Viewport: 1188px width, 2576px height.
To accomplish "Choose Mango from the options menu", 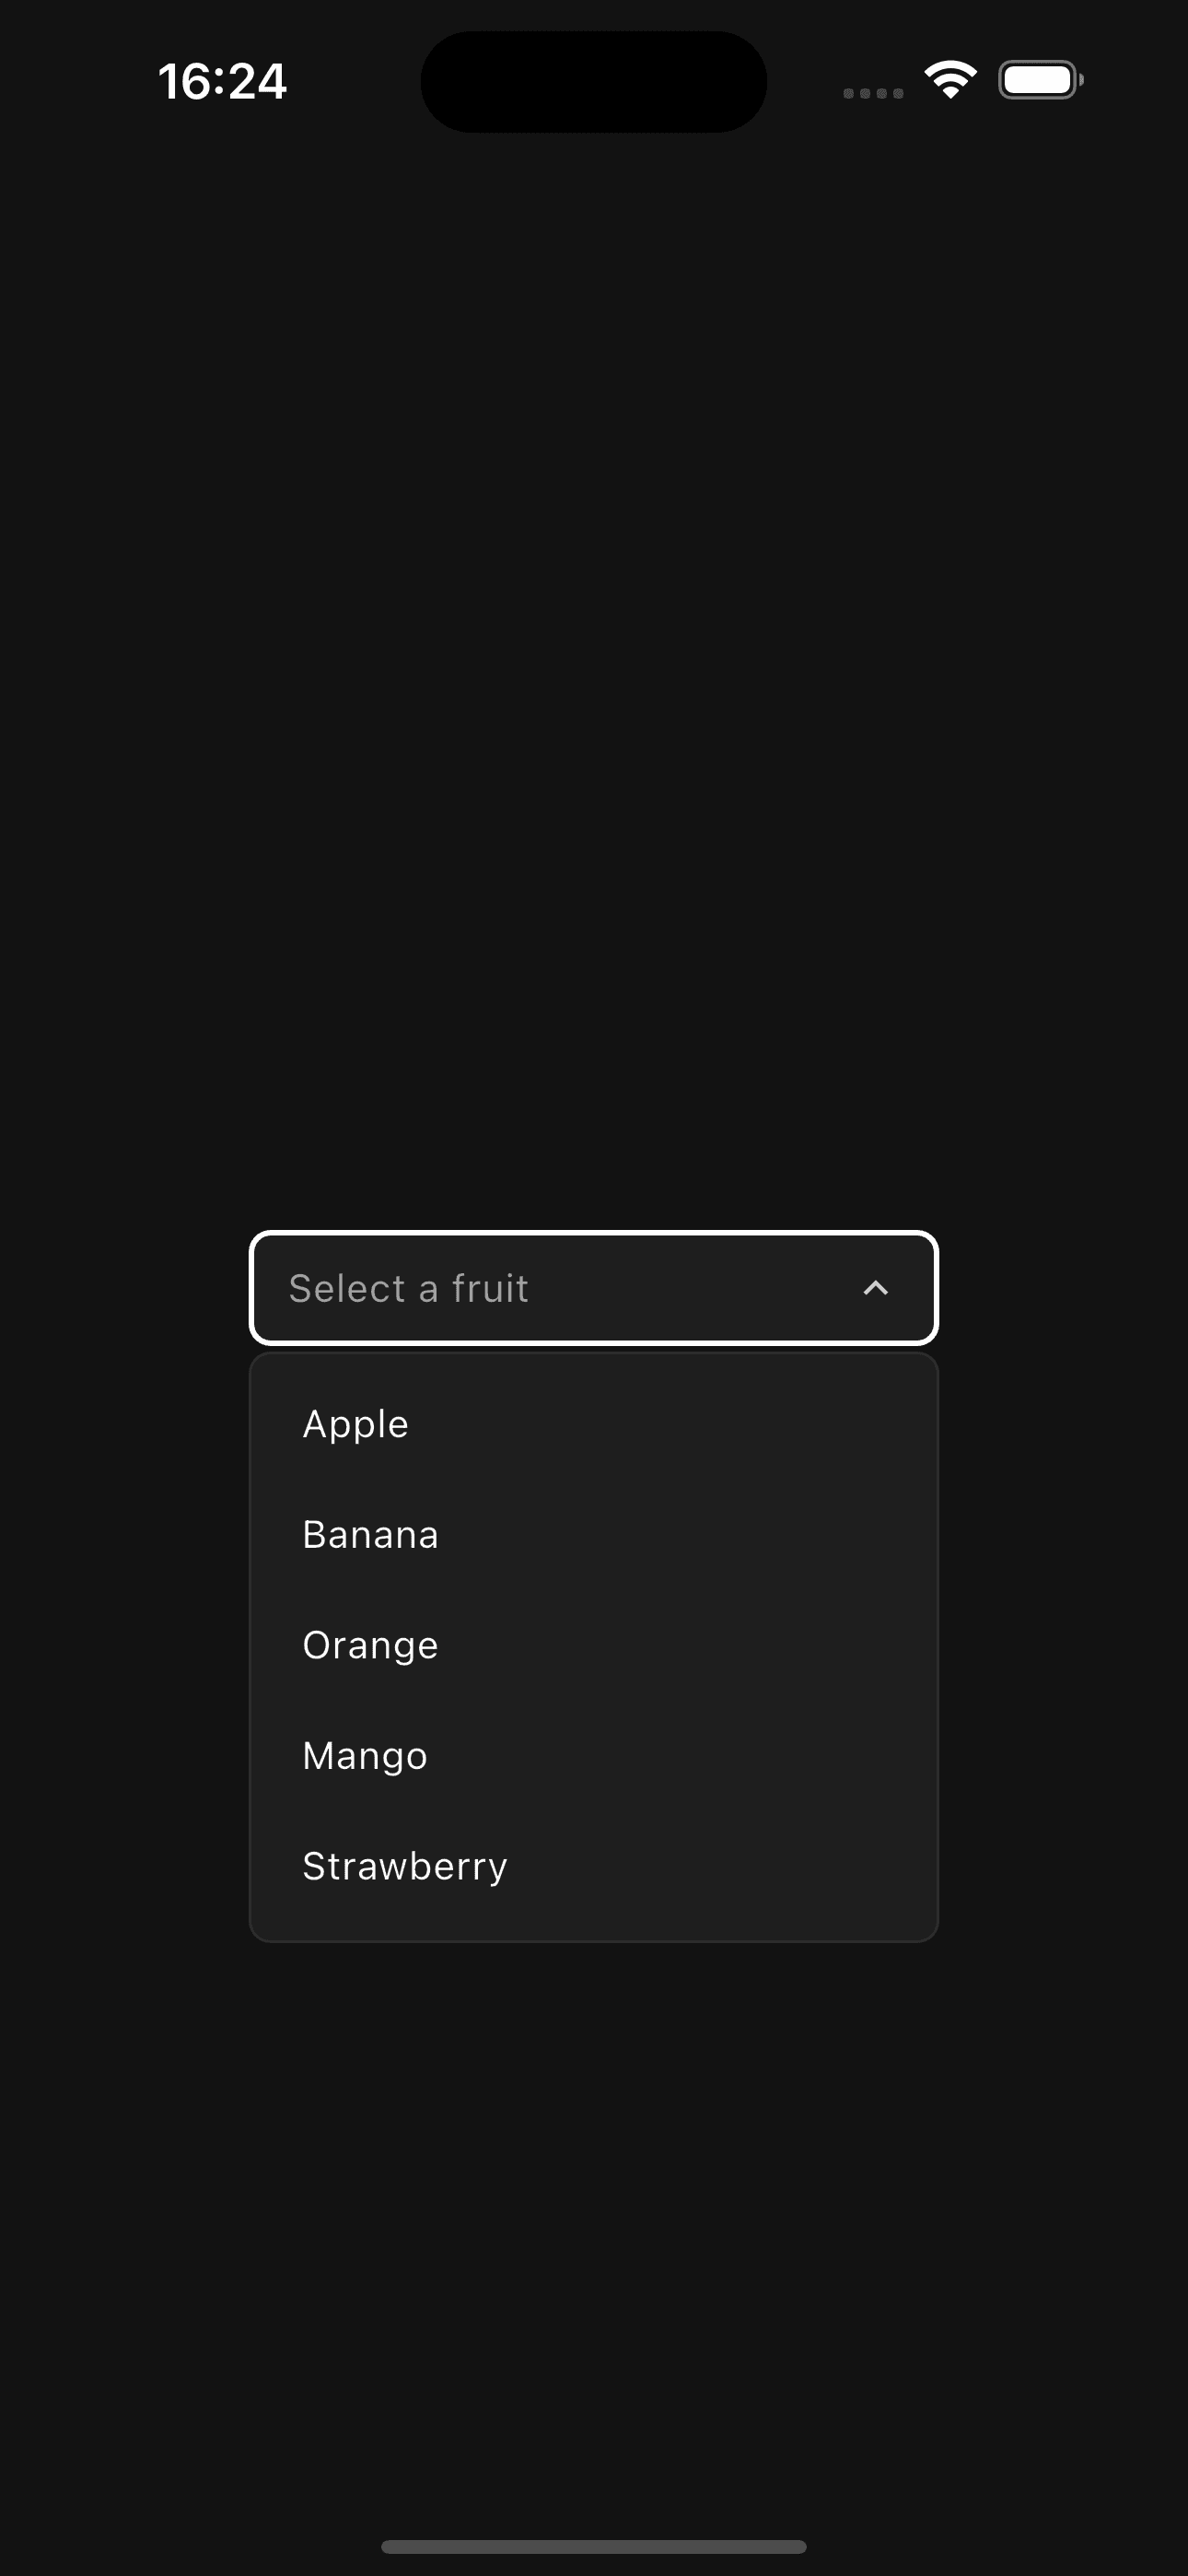I will click(364, 1754).
